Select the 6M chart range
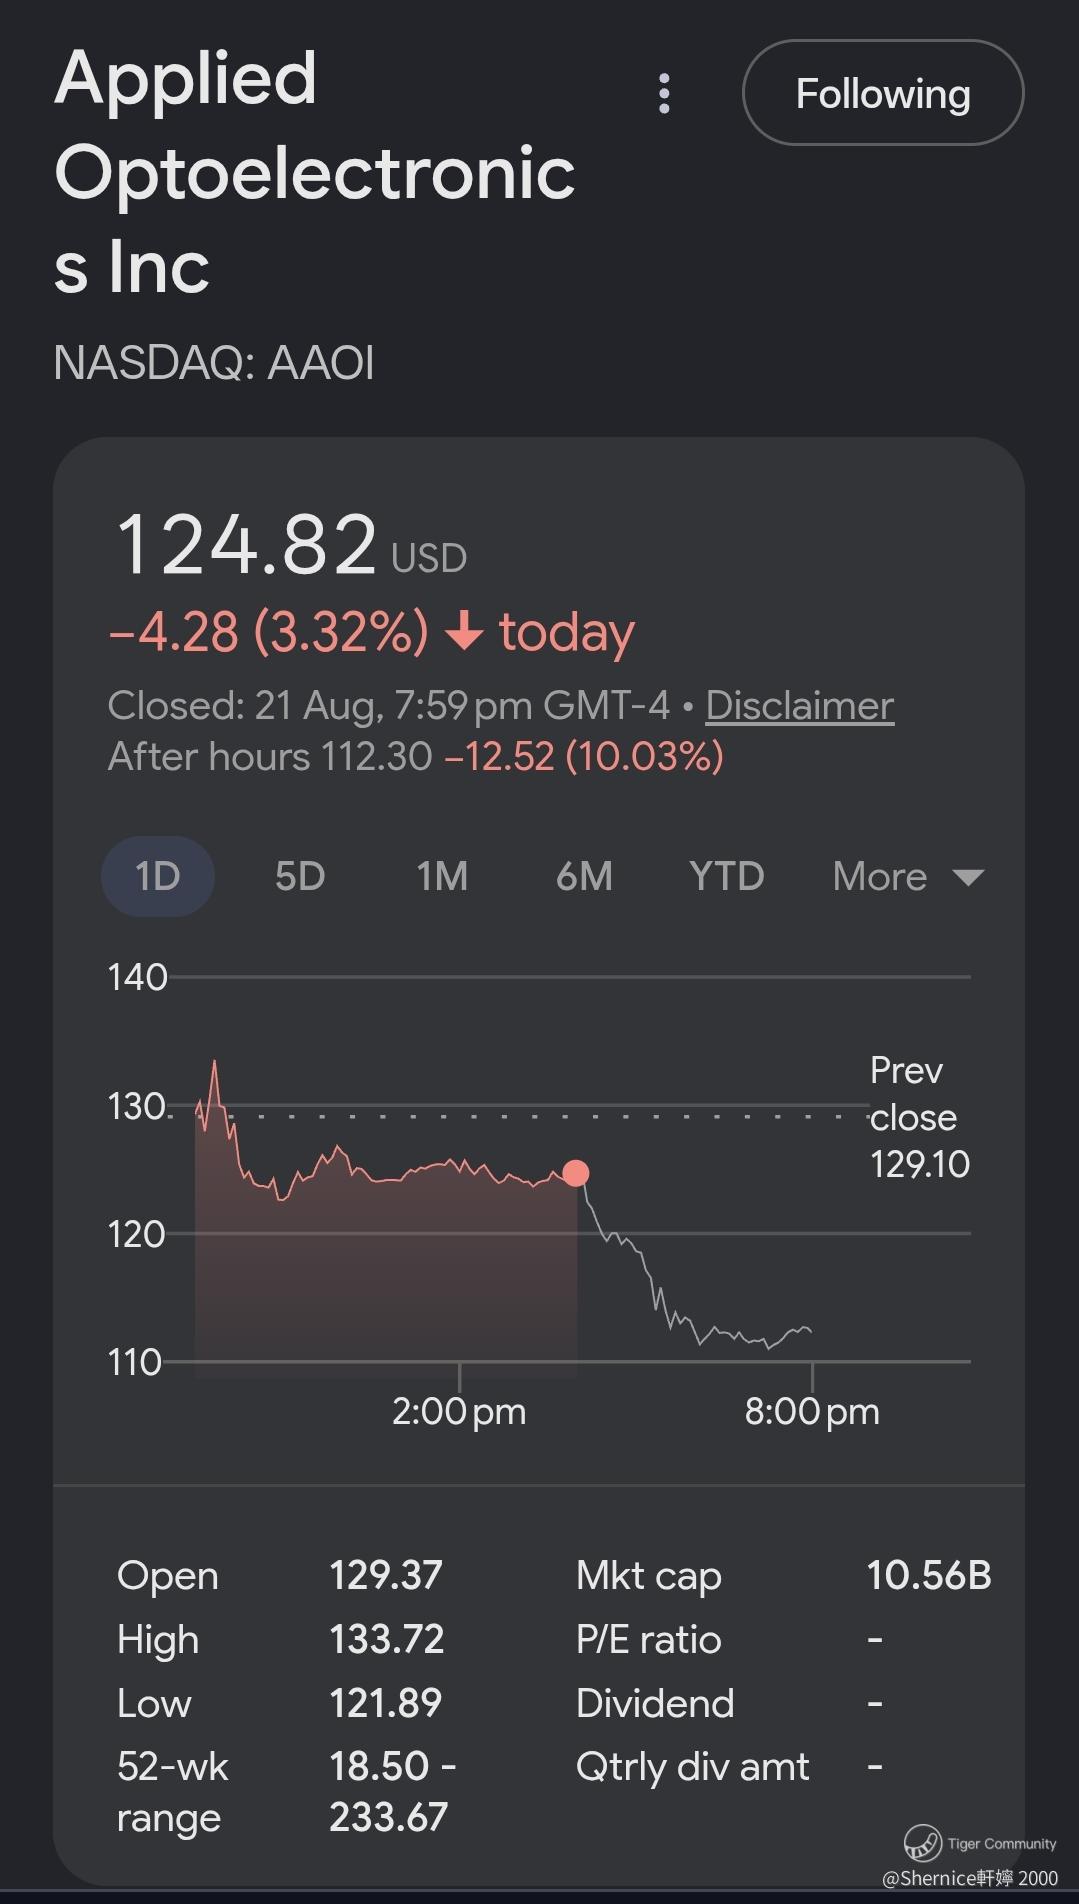This screenshot has width=1079, height=1904. tap(584, 876)
